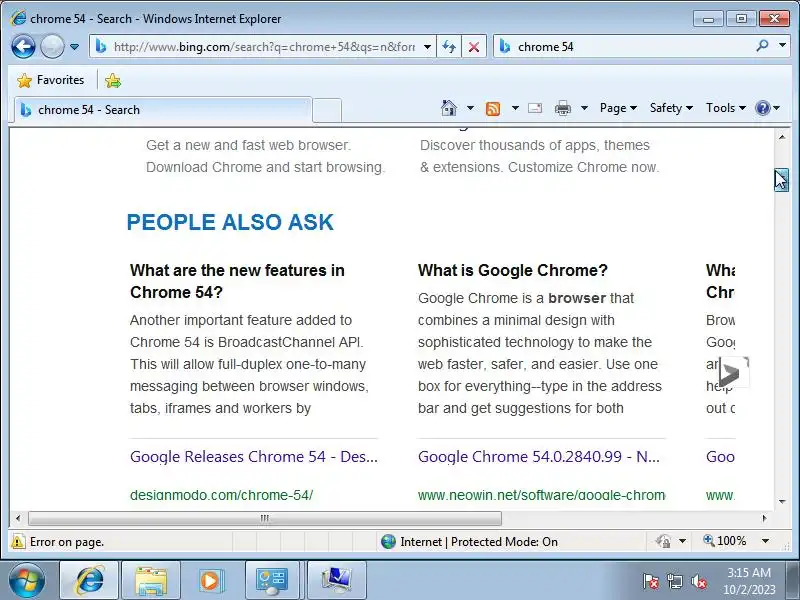The height and width of the screenshot is (600, 800).
Task: Expand the Feeds dropdown arrow
Action: point(515,108)
